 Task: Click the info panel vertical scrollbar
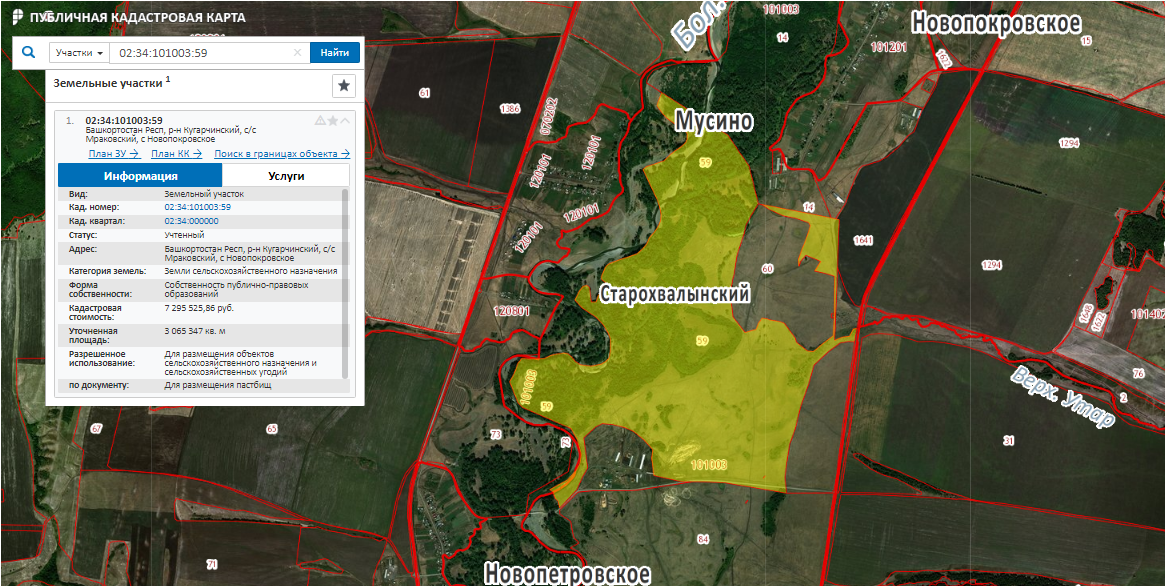click(x=346, y=280)
